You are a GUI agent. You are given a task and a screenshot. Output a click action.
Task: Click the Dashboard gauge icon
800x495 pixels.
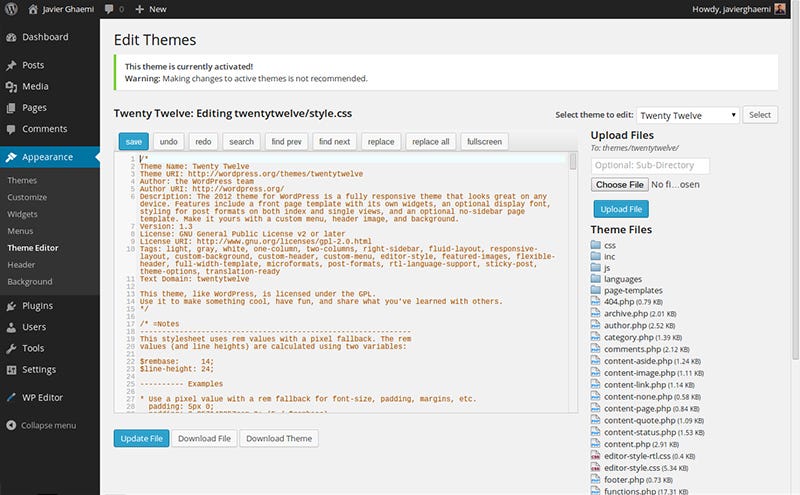coord(11,37)
